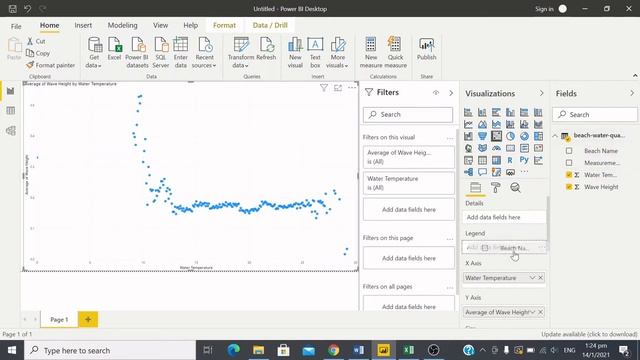The width and height of the screenshot is (640, 360).
Task: Switch to the Insert ribbon tab
Action: point(83,25)
